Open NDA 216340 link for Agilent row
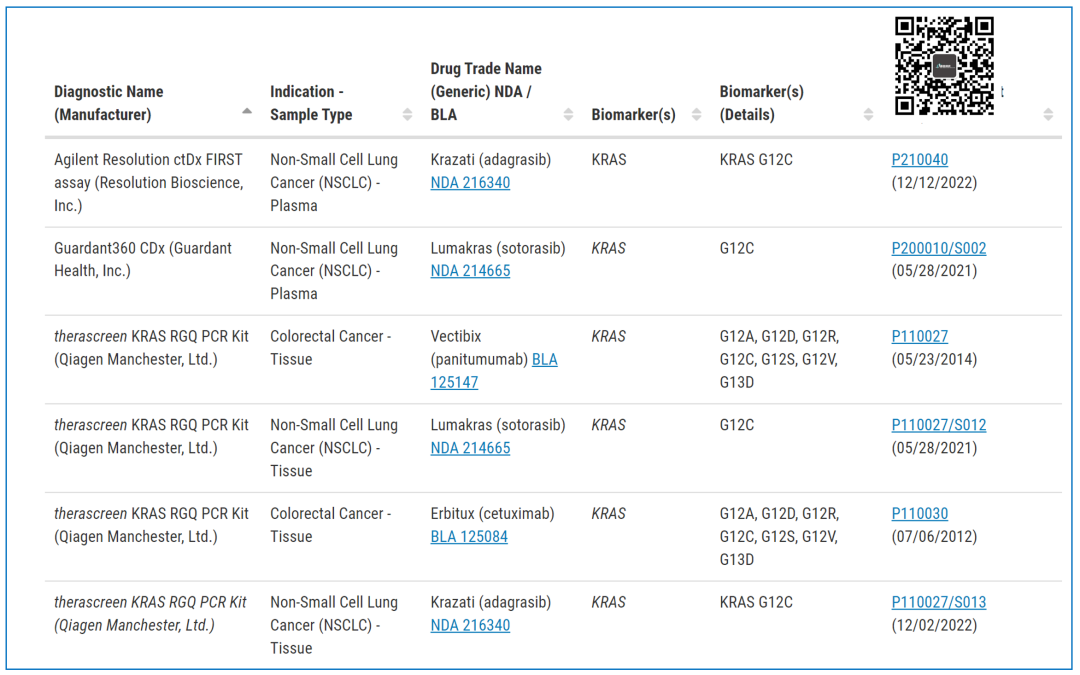The height and width of the screenshot is (675, 1080). [470, 183]
